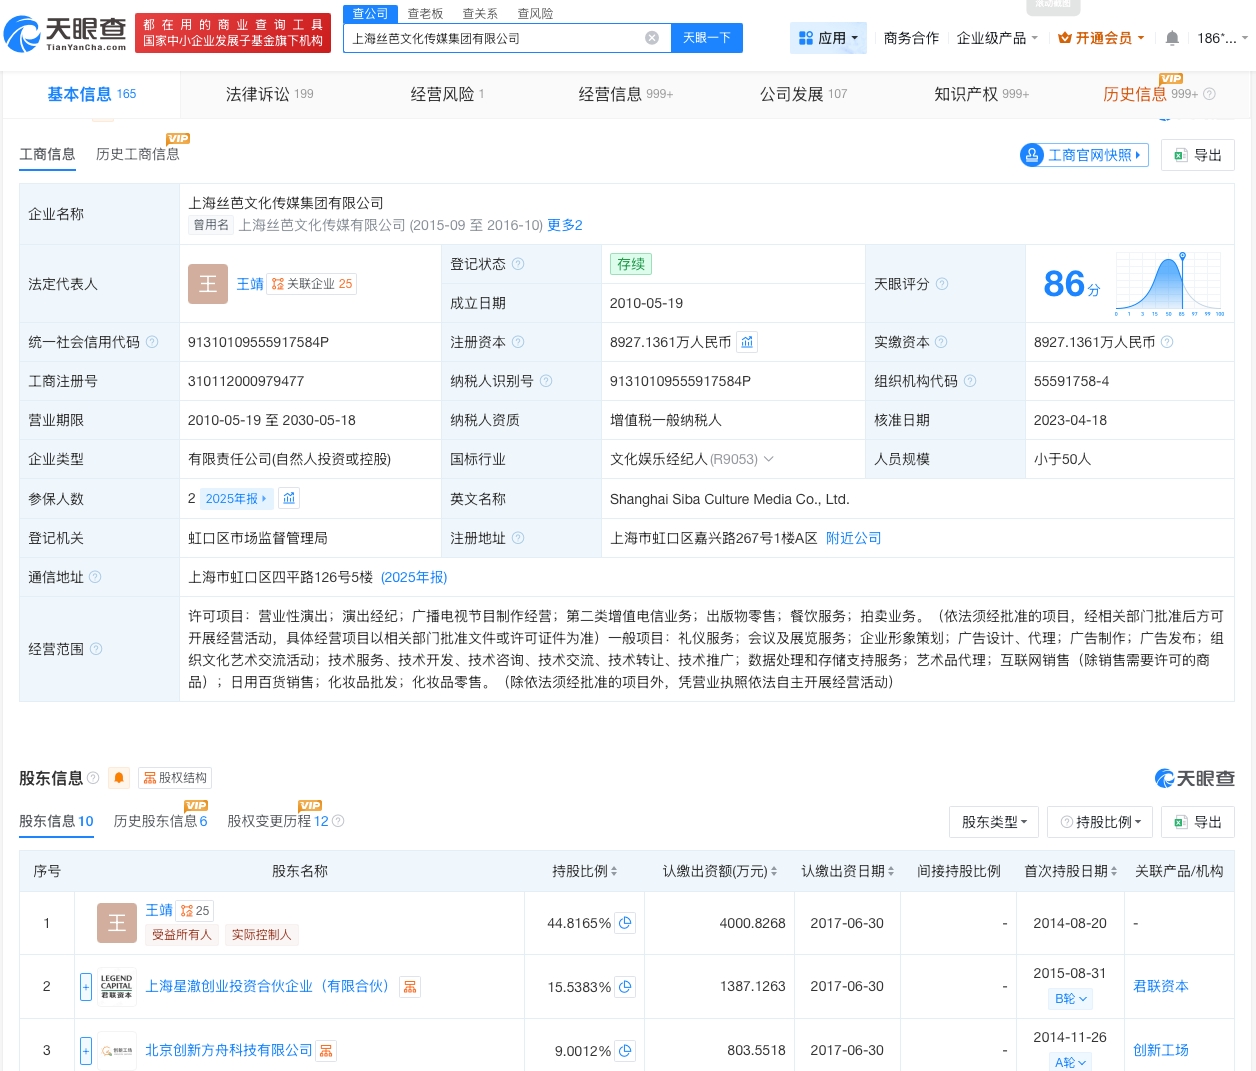1256x1071 pixels.
Task: Open the 历史工商信息 tab
Action: [x=138, y=154]
